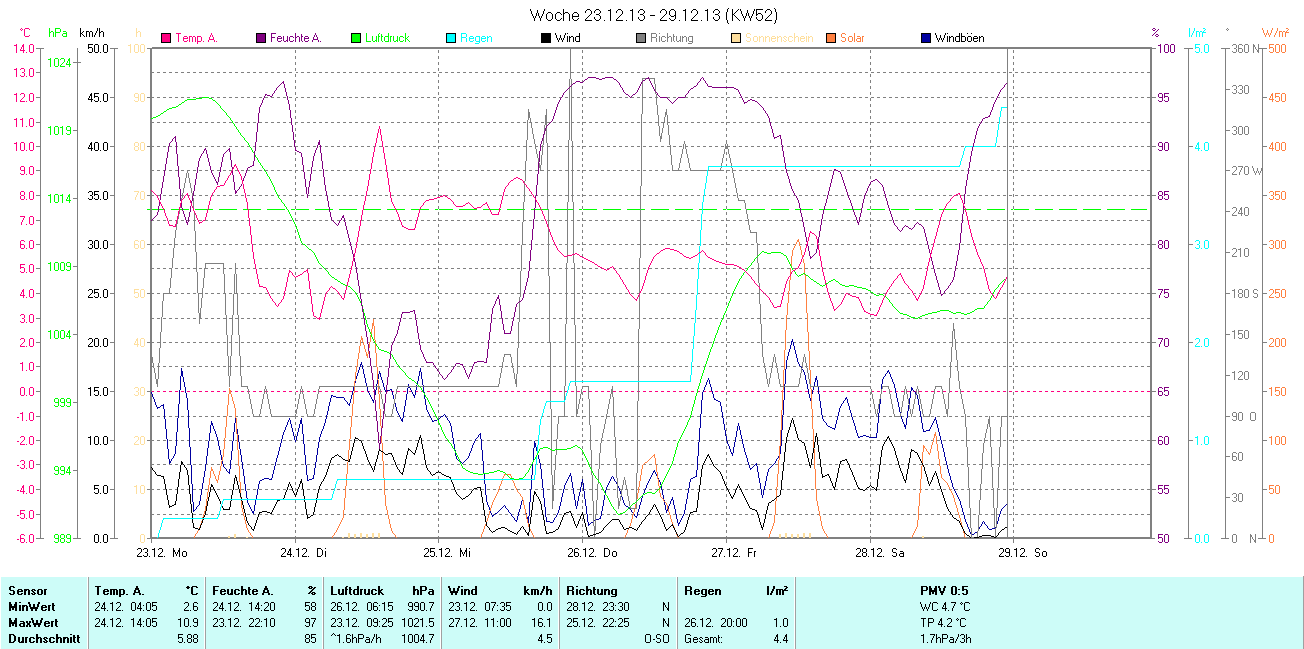Viewport: 1304px width, 649px height.
Task: Select the 'Durchschnitt' row label
Action: 44,639
